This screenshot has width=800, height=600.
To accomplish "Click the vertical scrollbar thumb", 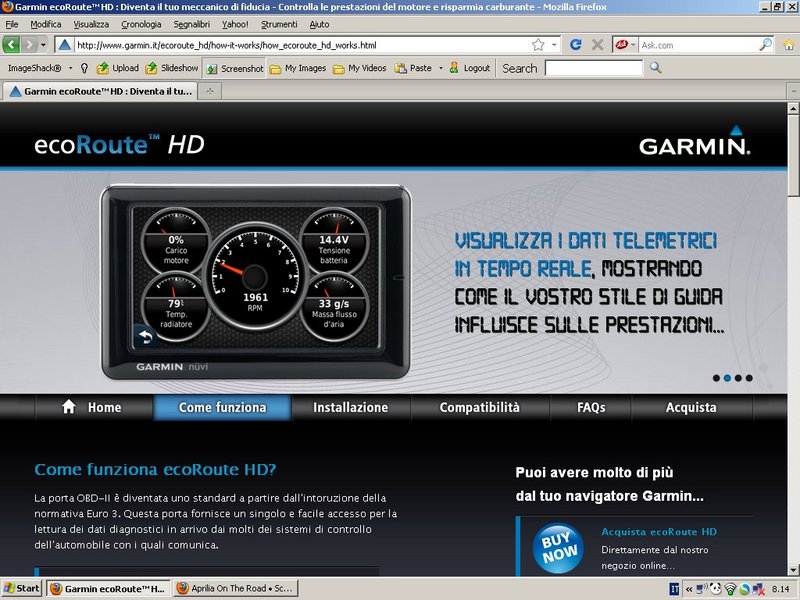I will pyautogui.click(x=793, y=155).
